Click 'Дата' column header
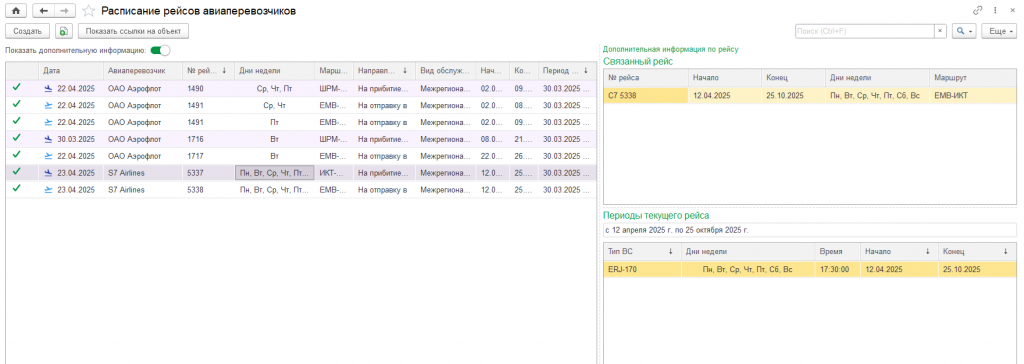1024x364 pixels. click(x=71, y=70)
